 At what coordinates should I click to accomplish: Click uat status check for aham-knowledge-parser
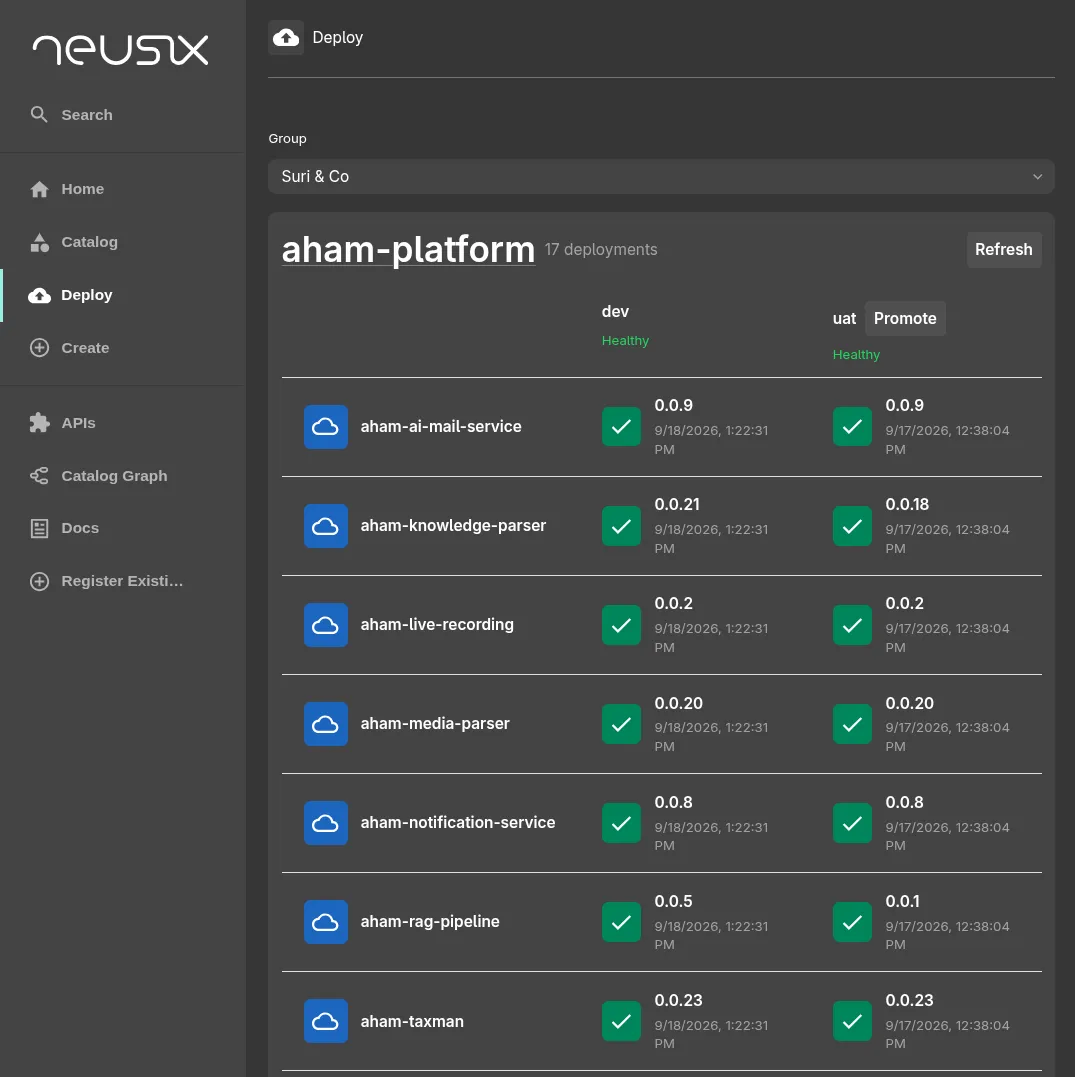tap(852, 526)
